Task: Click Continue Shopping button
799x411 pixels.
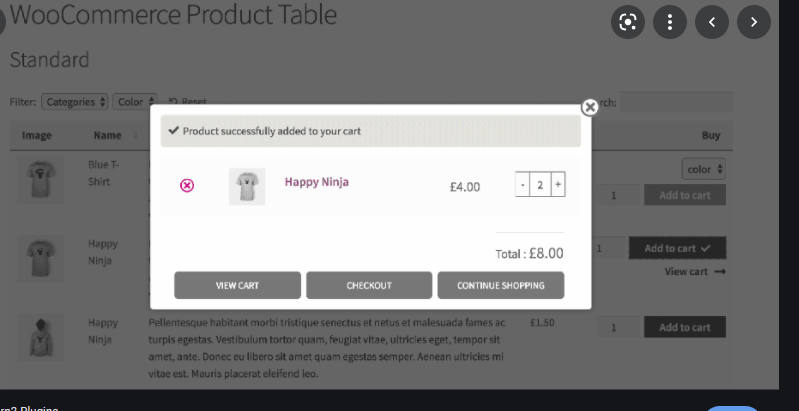Action: point(500,285)
